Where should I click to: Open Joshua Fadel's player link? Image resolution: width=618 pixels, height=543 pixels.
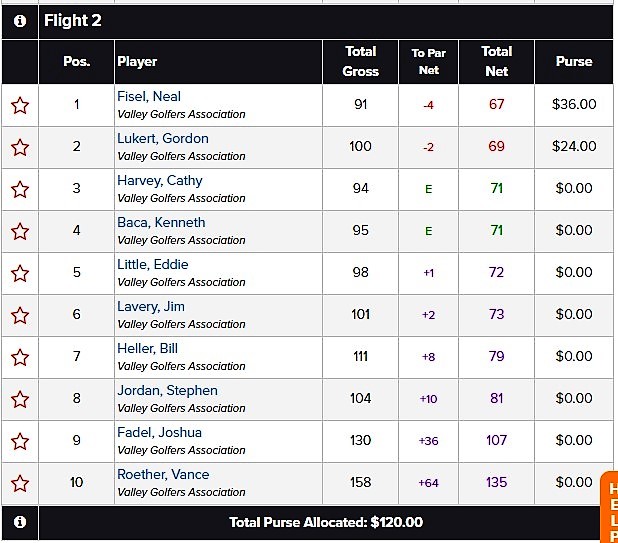click(x=159, y=433)
